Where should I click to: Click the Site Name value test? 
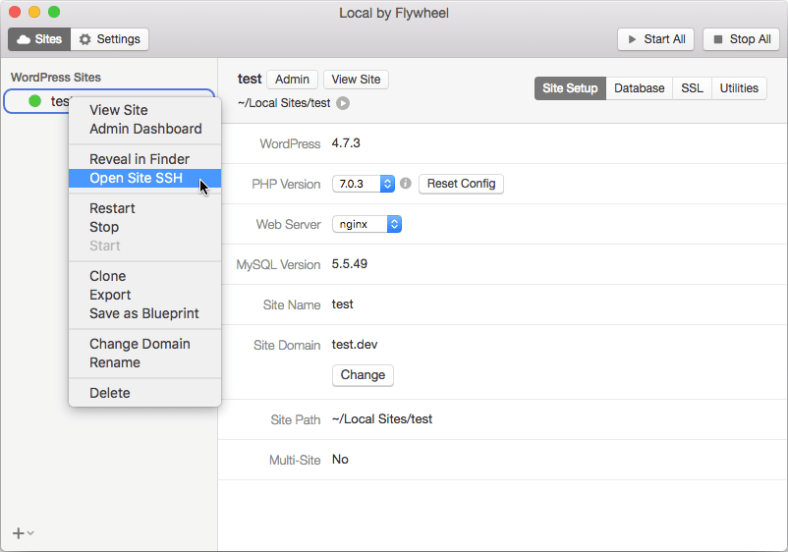[x=342, y=304]
